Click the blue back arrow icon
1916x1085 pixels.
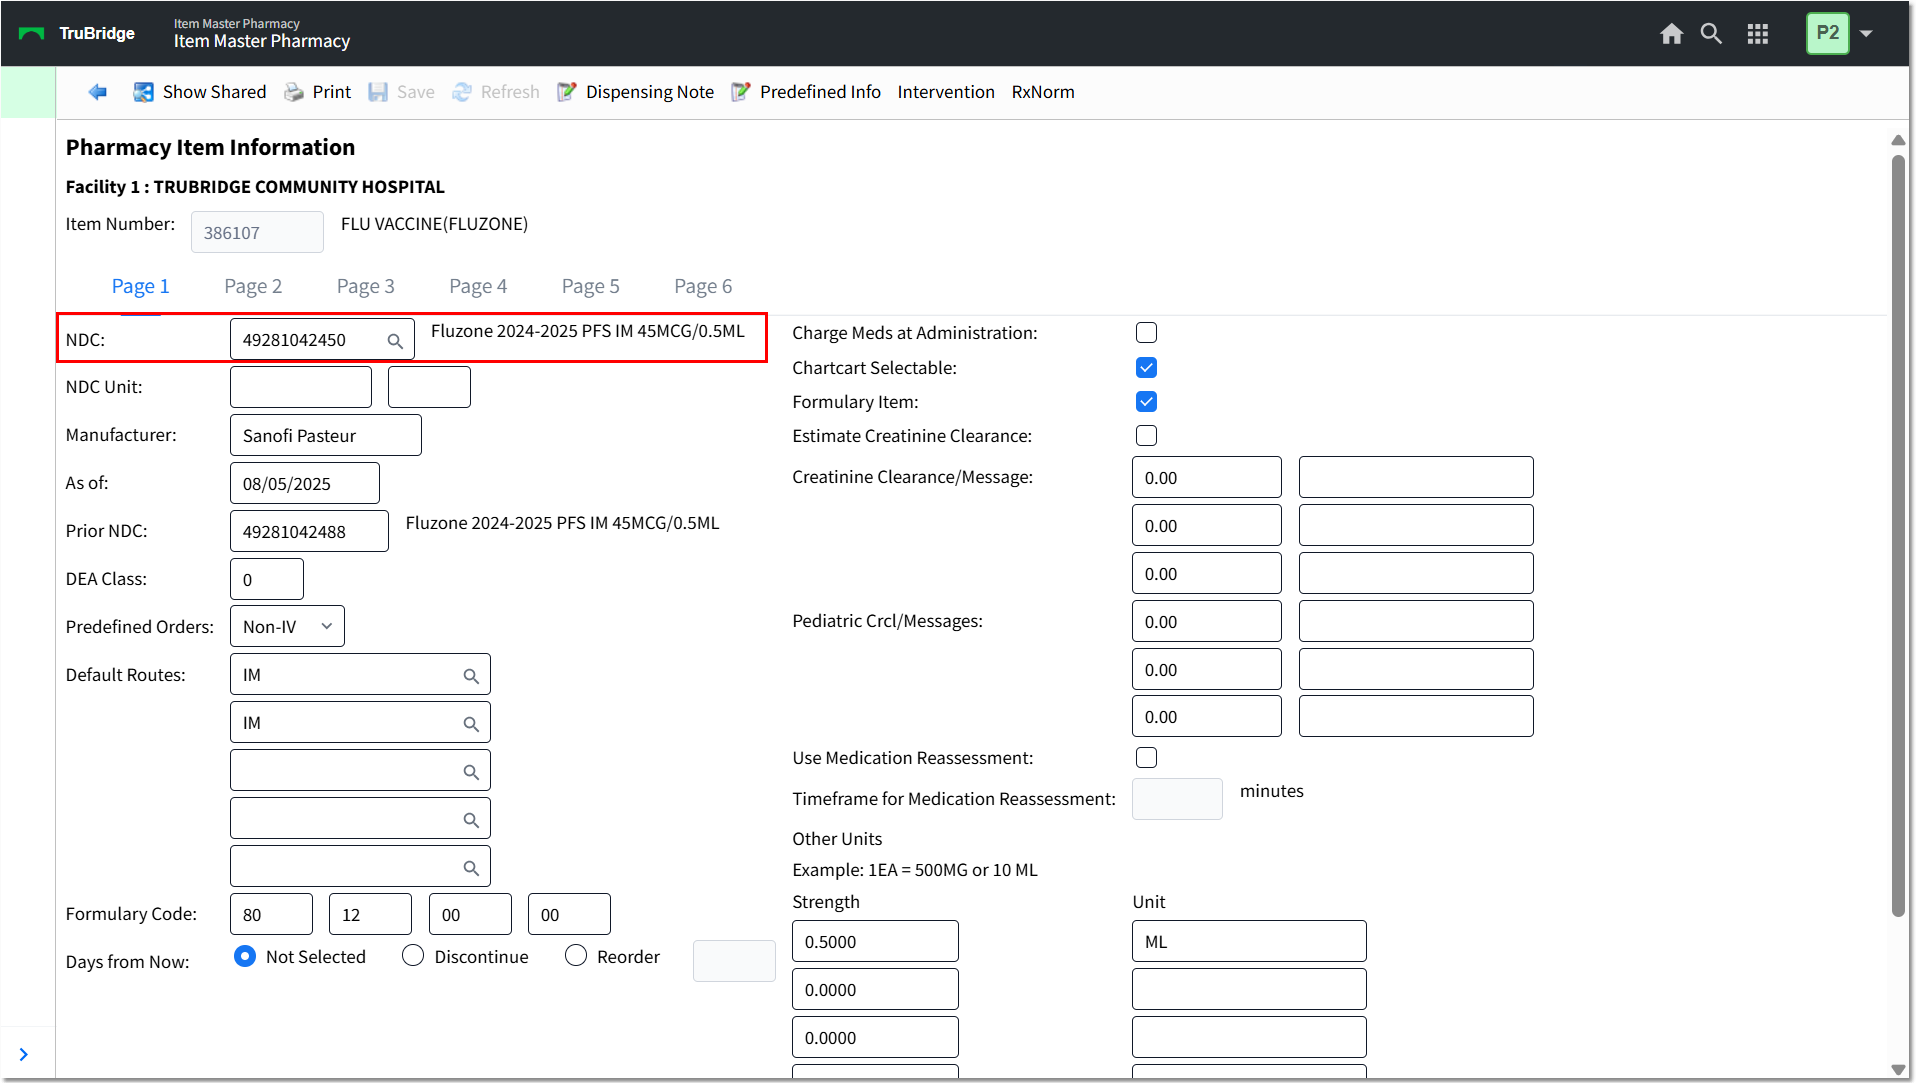point(97,92)
